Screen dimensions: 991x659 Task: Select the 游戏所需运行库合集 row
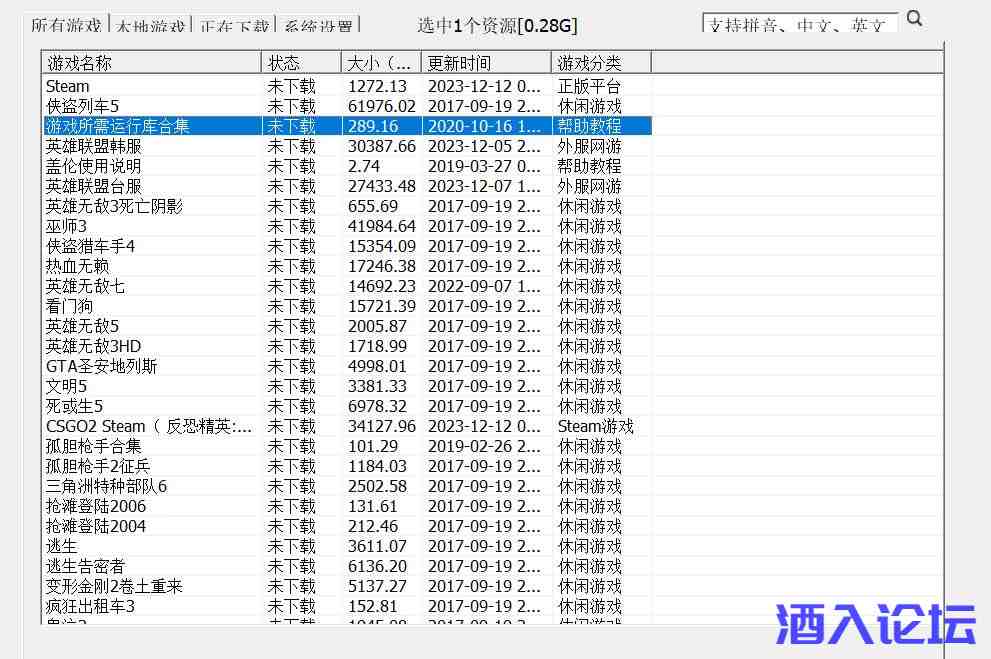click(346, 126)
